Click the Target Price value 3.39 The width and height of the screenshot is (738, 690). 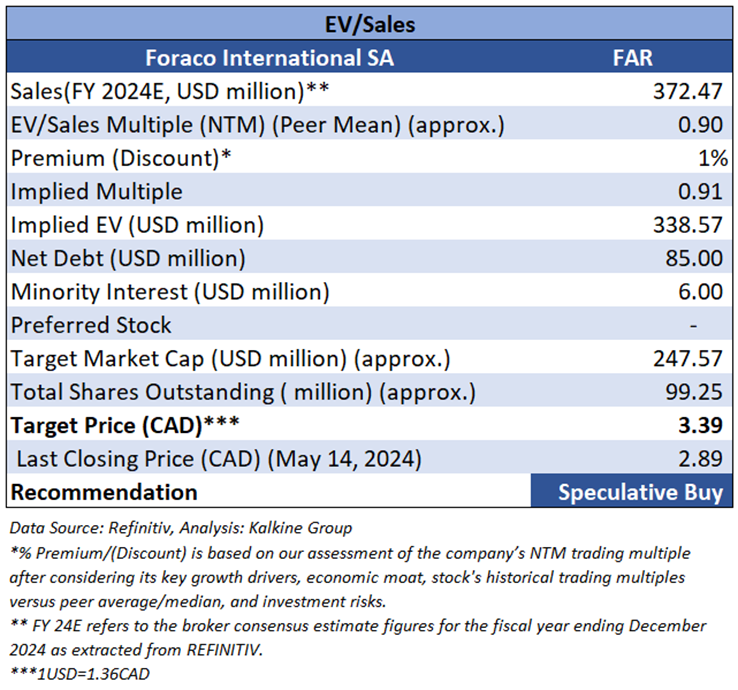point(700,425)
